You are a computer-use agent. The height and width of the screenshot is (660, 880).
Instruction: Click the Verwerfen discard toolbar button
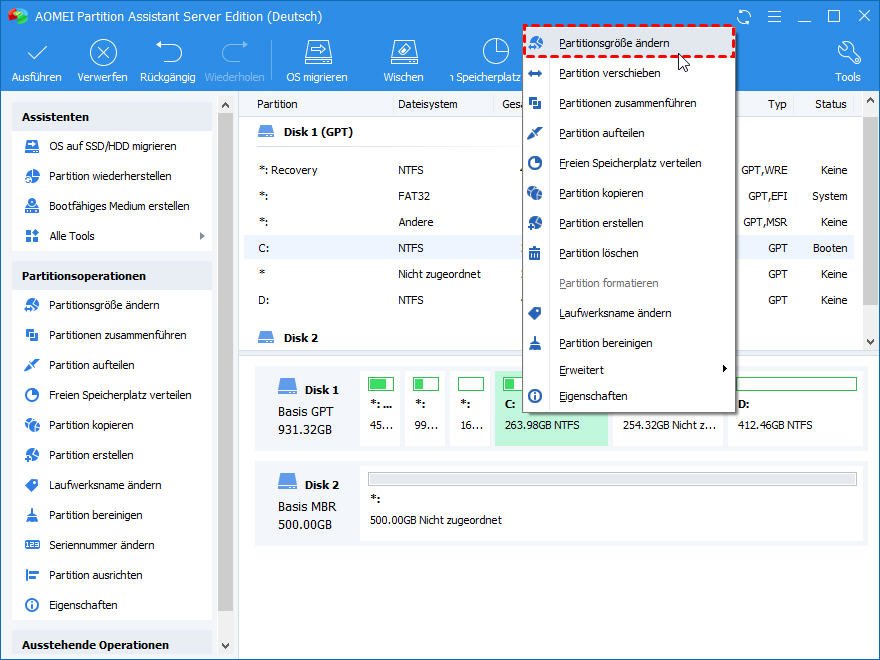click(103, 61)
